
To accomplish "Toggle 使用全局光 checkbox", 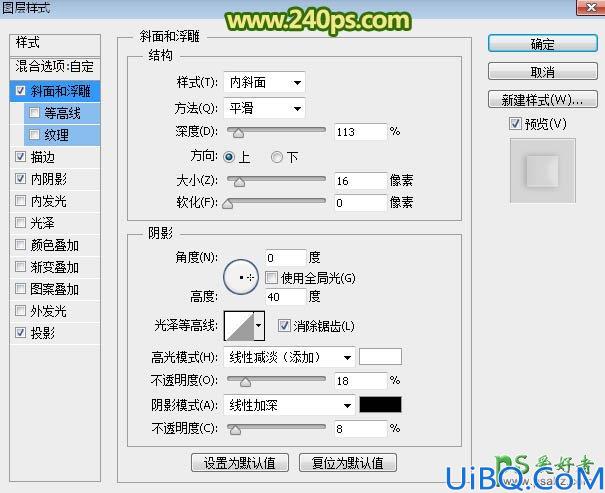I will 272,277.
